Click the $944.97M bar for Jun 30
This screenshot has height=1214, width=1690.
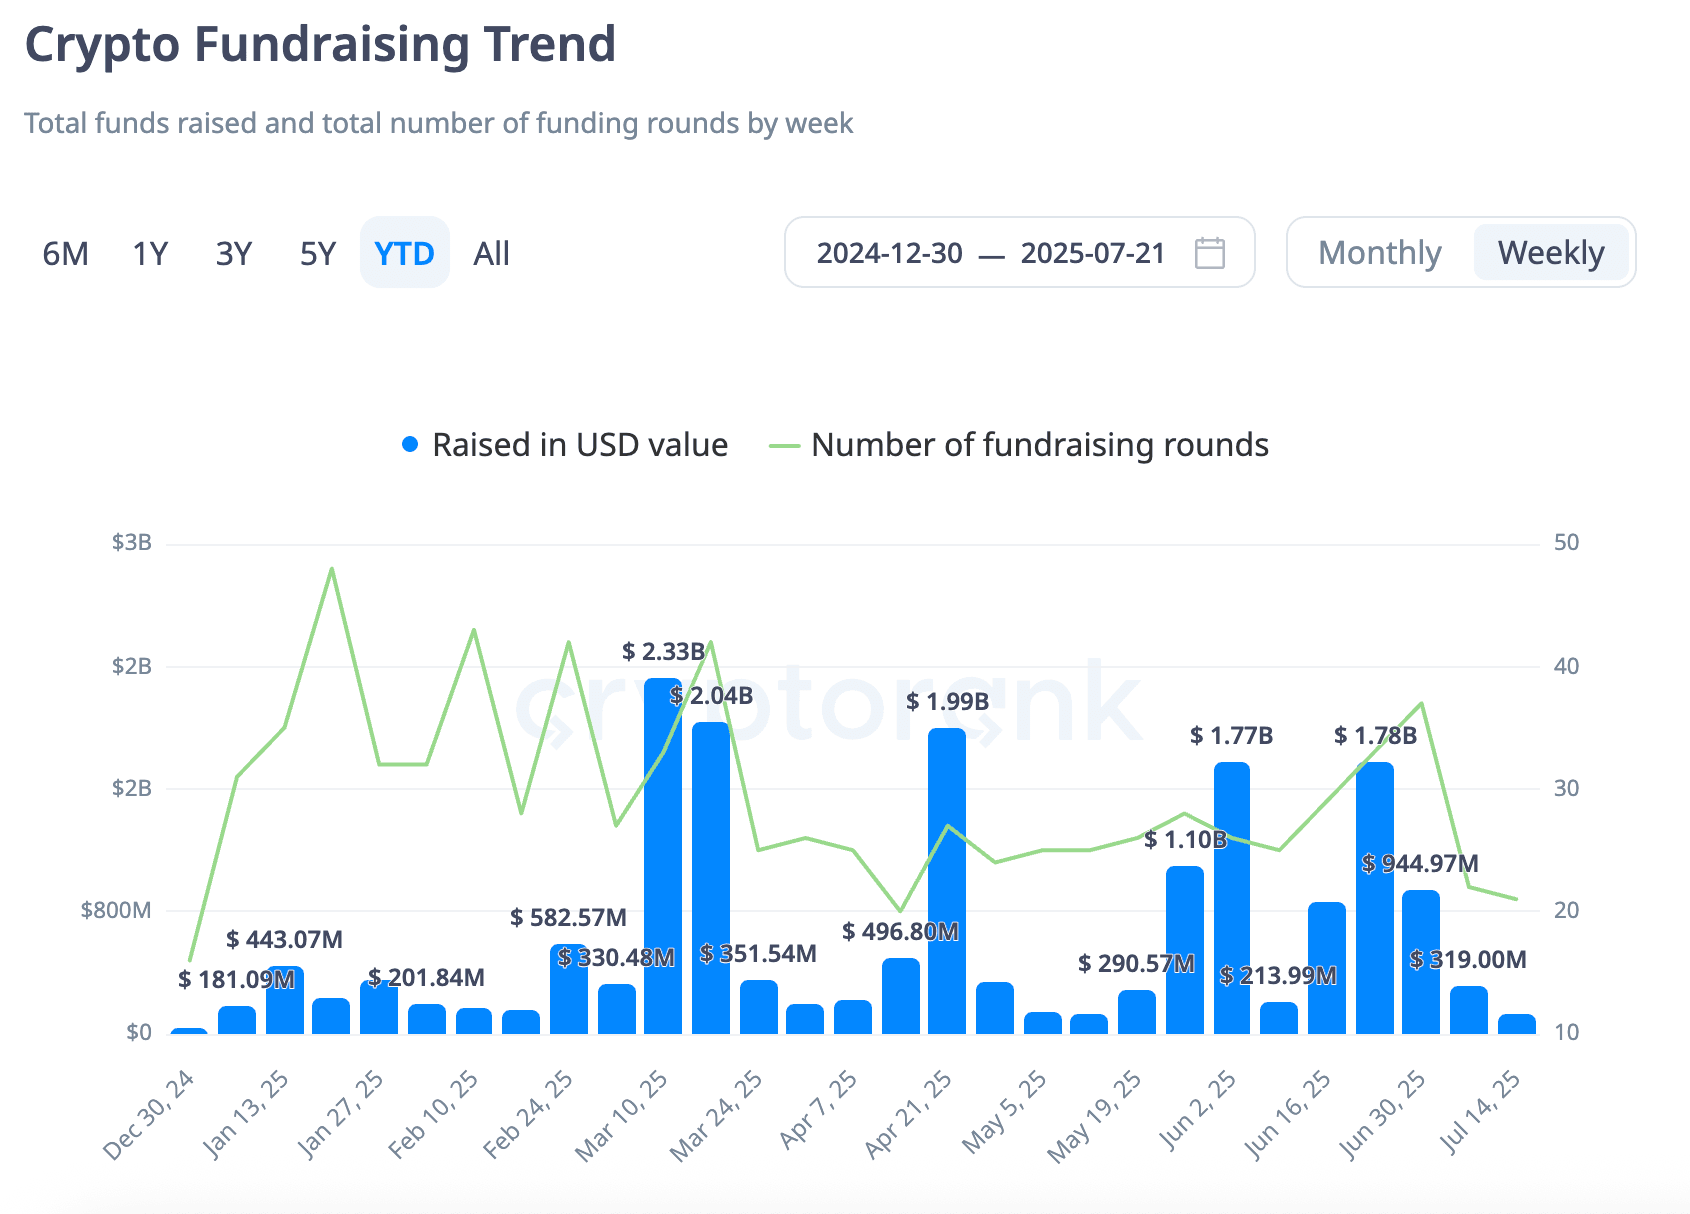(1421, 962)
